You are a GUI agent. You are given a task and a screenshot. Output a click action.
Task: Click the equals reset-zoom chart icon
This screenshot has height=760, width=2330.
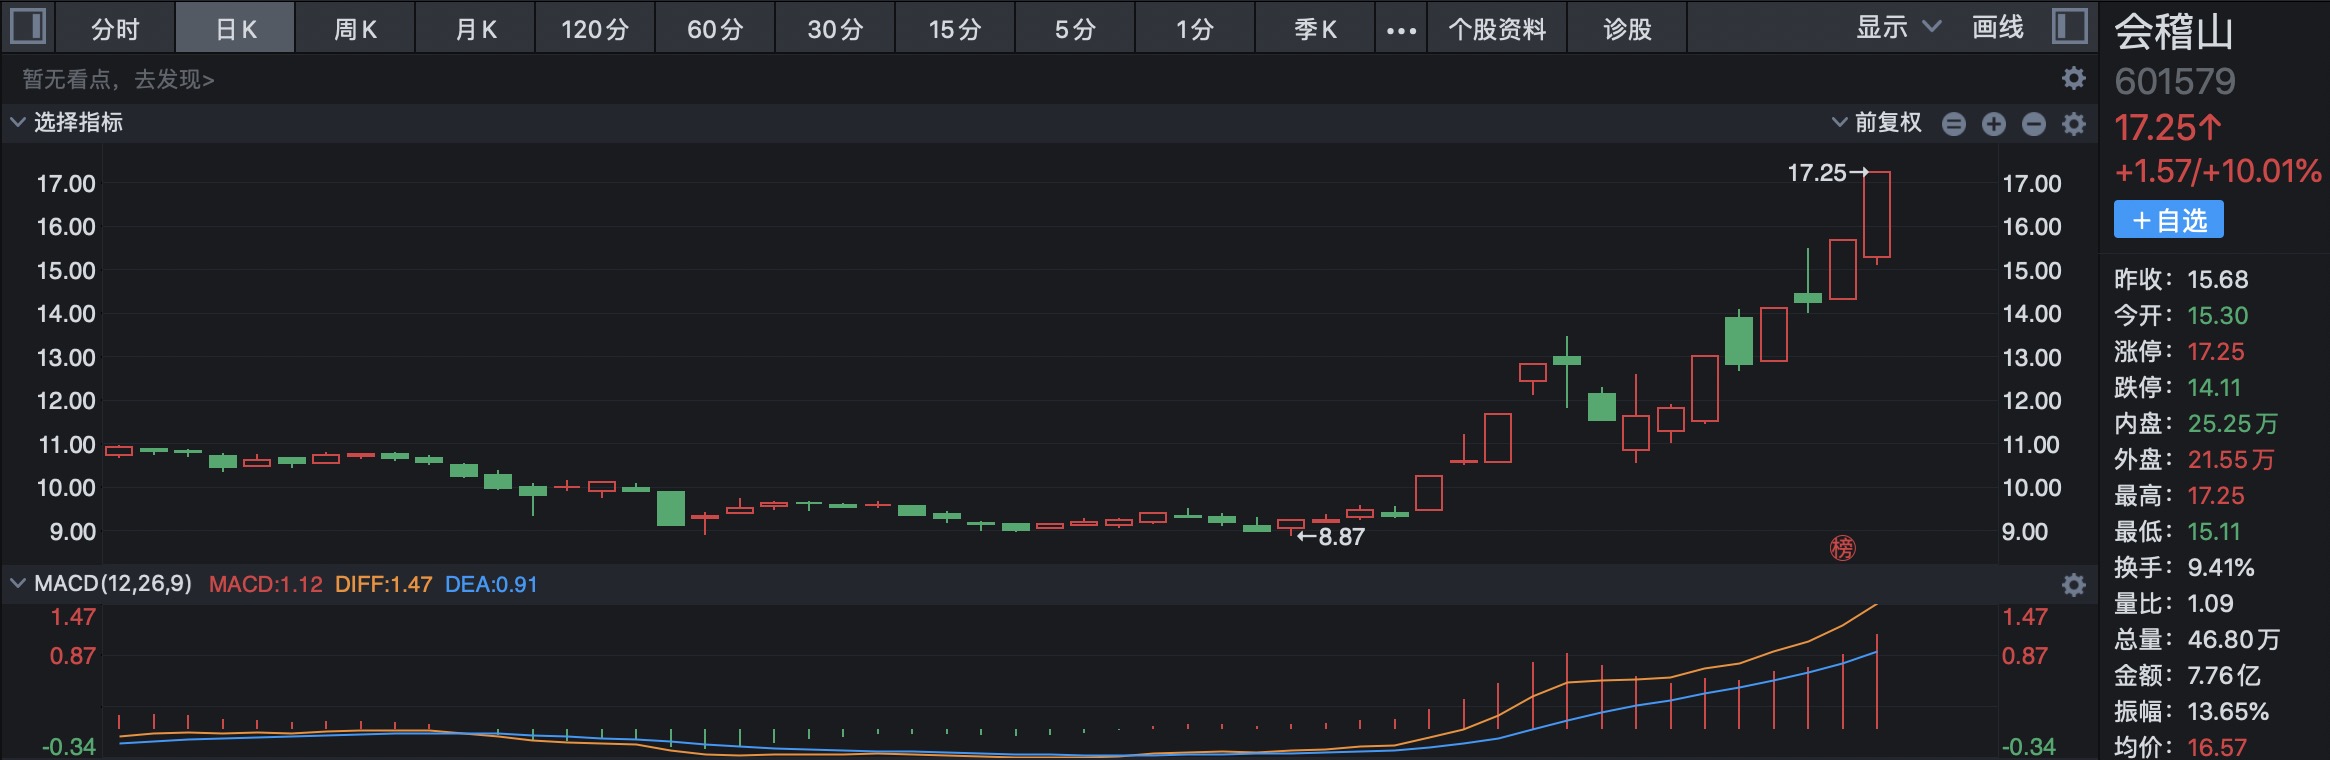click(x=1954, y=123)
